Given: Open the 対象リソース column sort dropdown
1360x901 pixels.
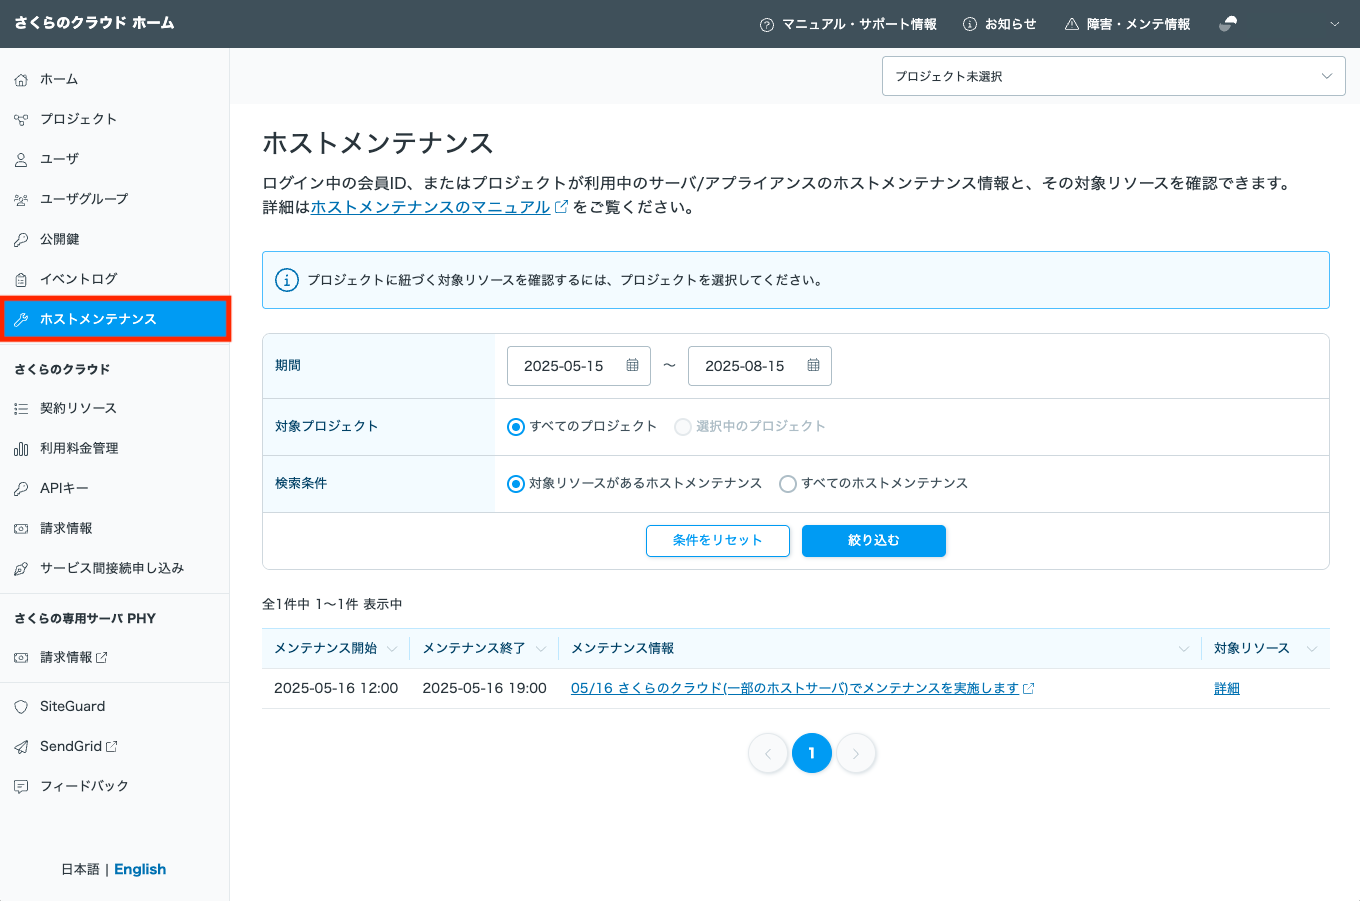Looking at the screenshot, I should [1313, 648].
